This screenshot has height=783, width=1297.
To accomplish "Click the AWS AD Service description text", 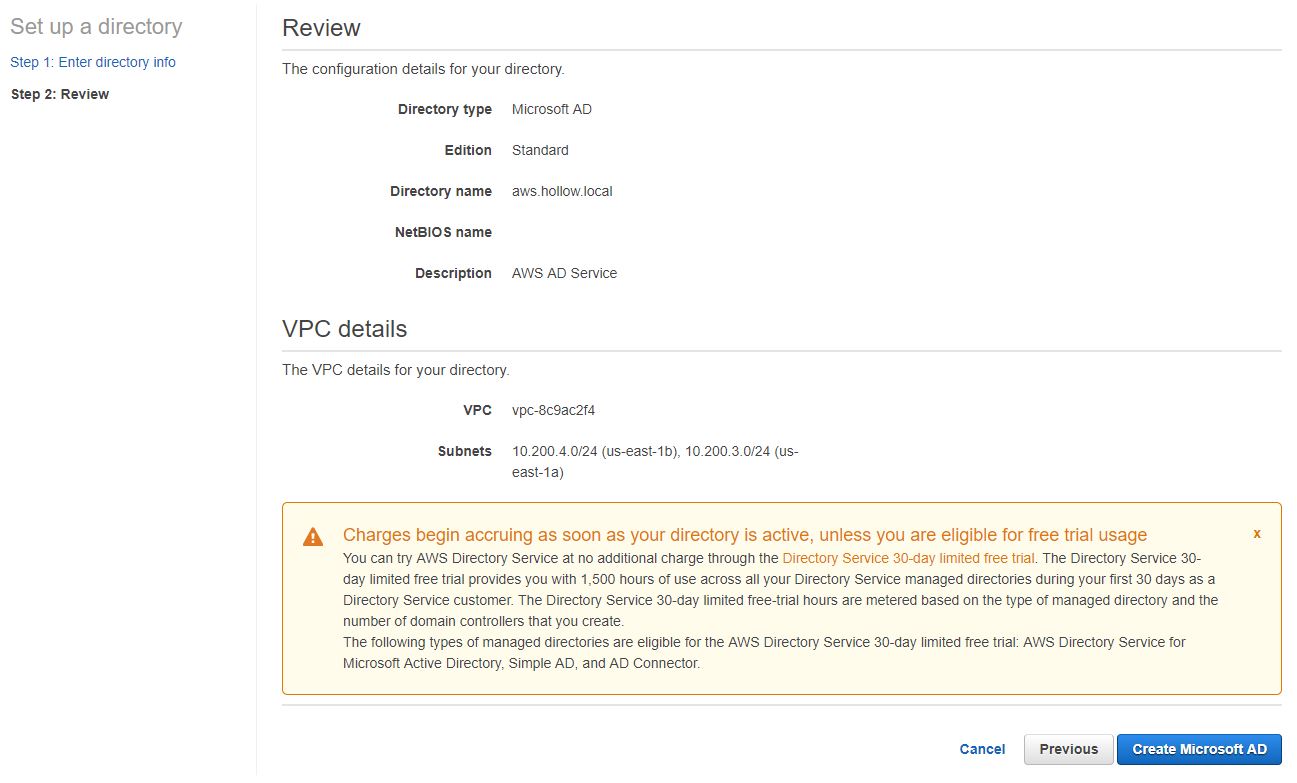I will click(x=564, y=273).
